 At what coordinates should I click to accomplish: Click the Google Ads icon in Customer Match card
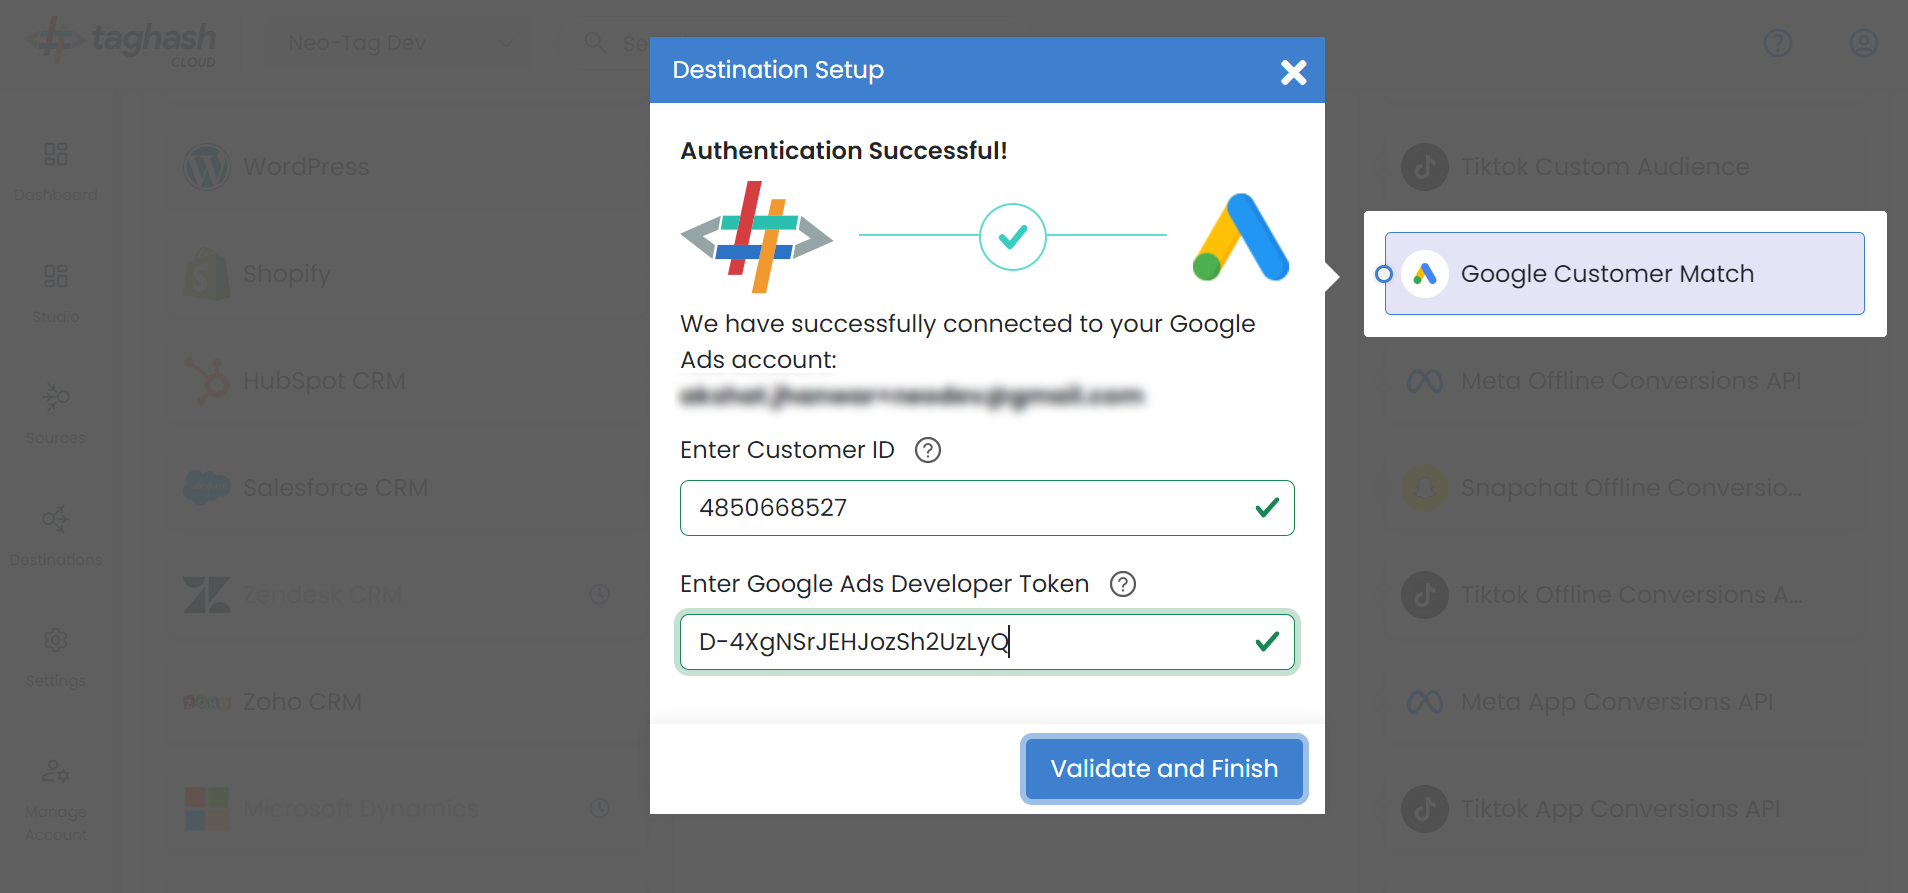click(x=1425, y=274)
